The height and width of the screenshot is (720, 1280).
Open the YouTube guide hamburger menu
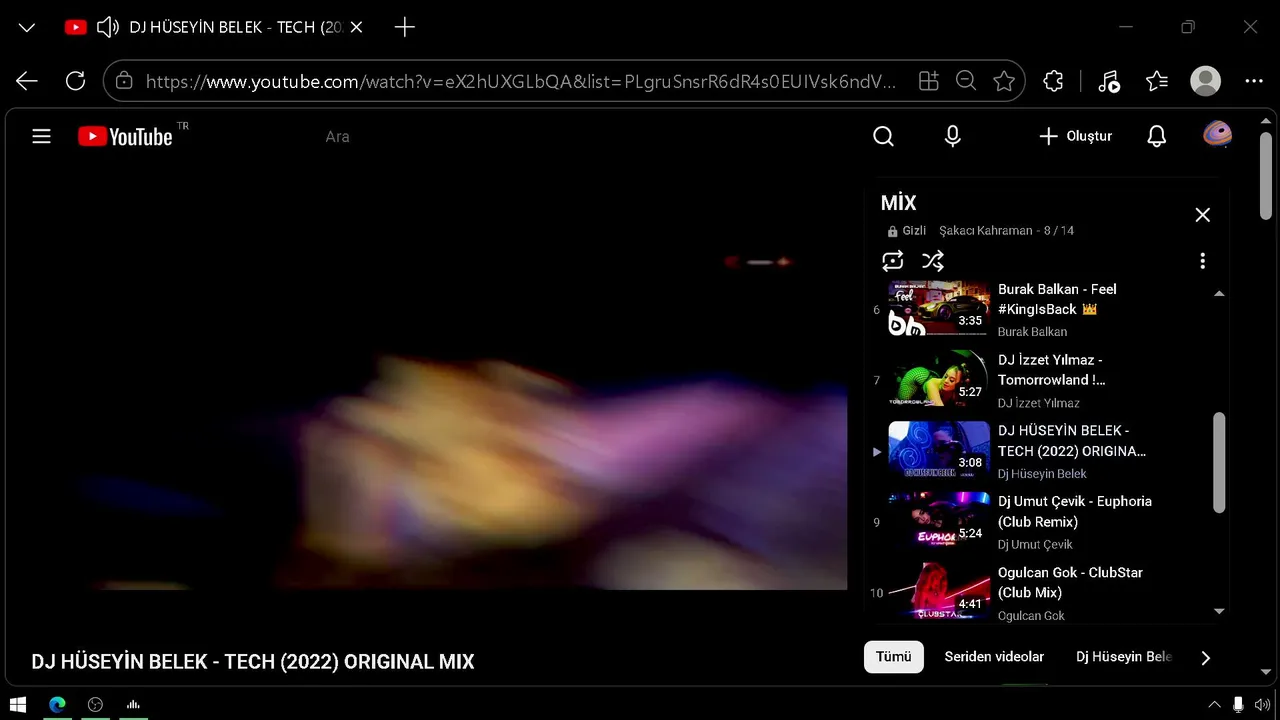click(x=41, y=136)
